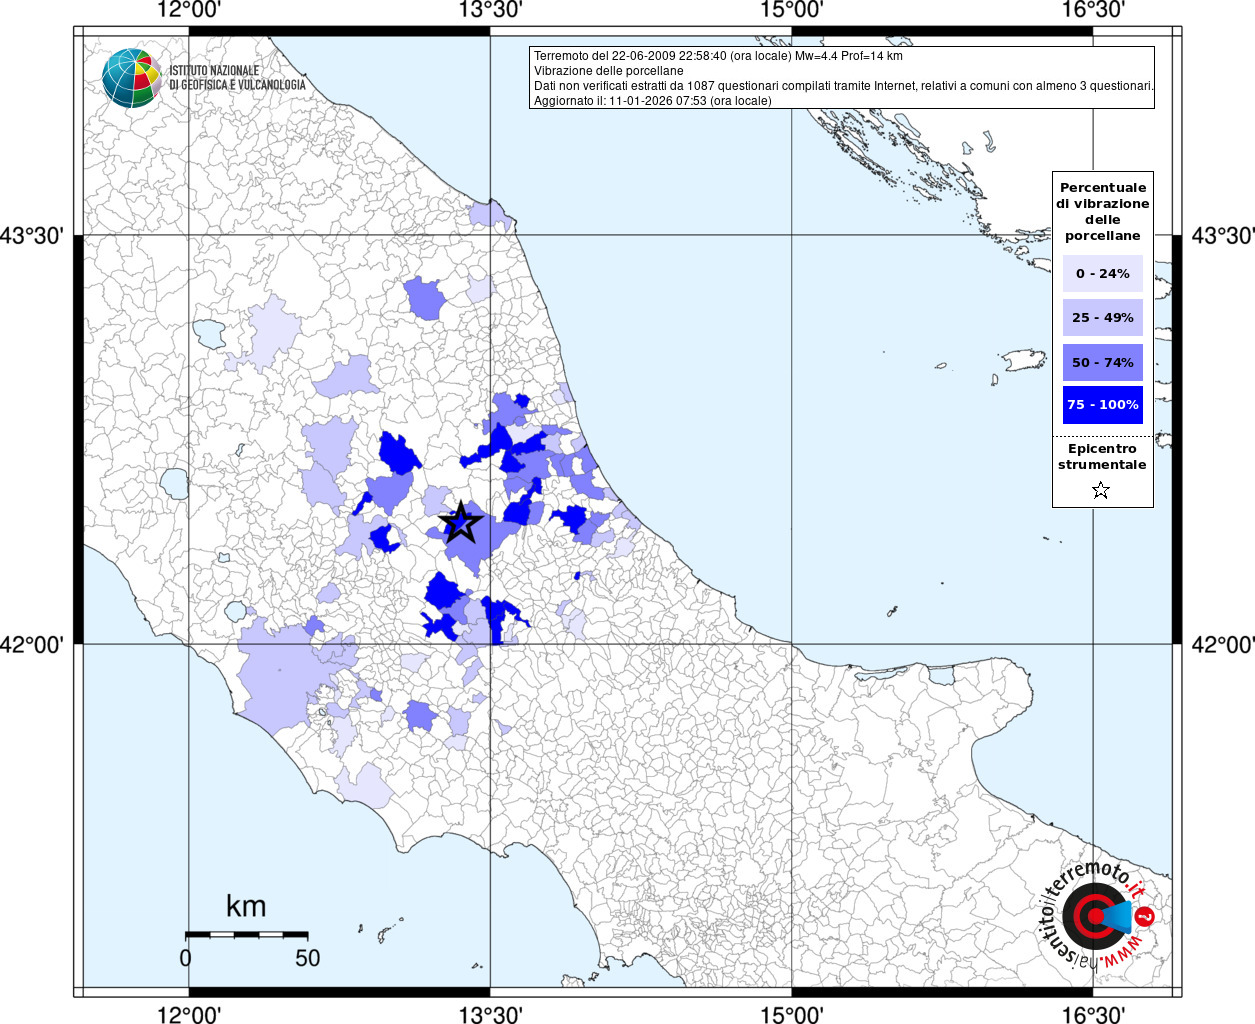The height and width of the screenshot is (1024, 1255).
Task: Click the 'Vibrazione delle porcellane' subtitle
Action: [609, 71]
